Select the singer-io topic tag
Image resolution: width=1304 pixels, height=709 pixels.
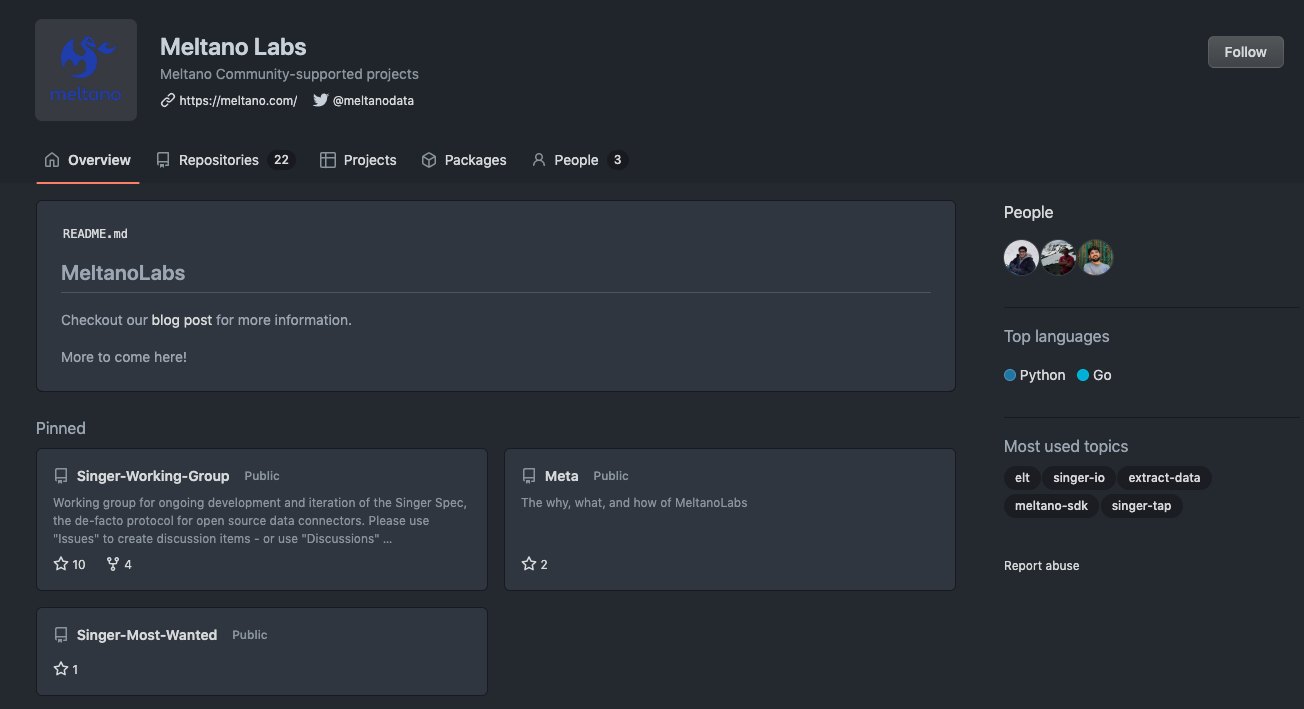pos(1079,478)
